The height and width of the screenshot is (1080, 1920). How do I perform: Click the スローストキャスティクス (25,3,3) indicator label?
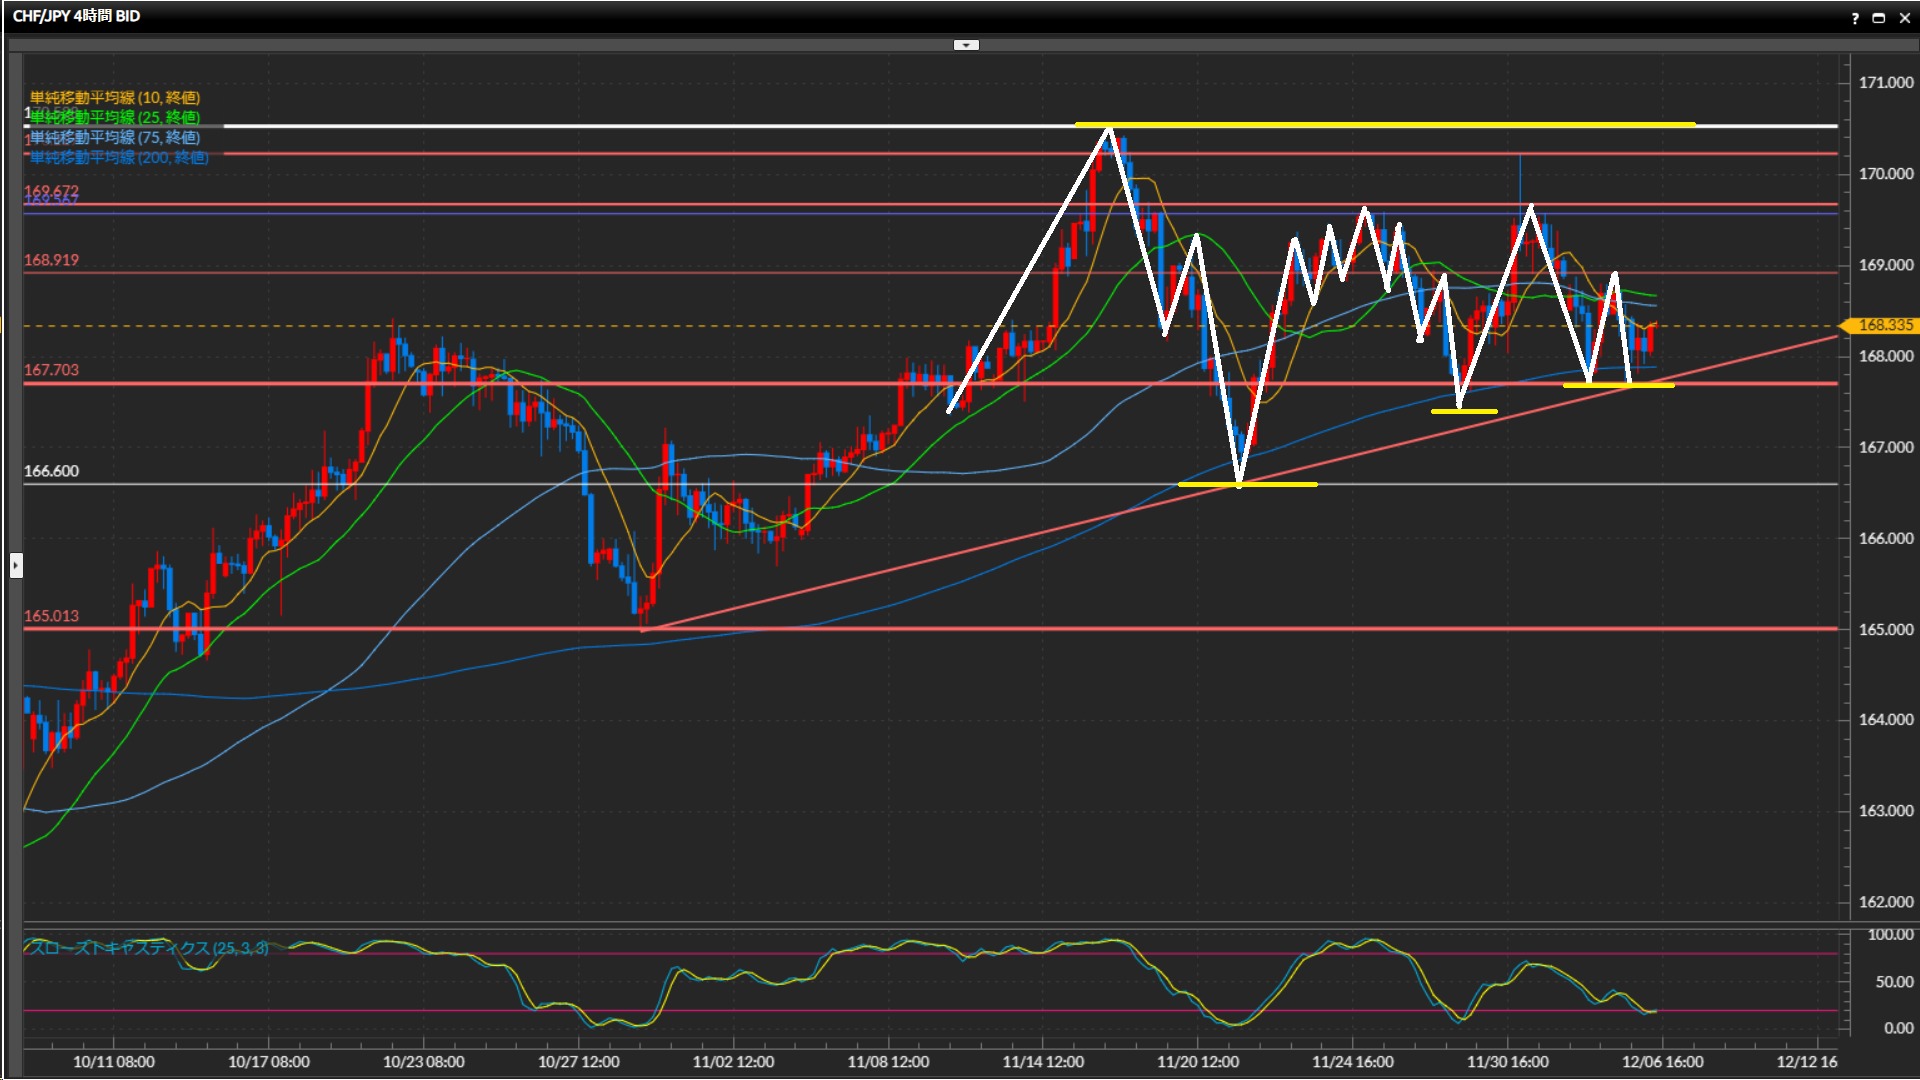pyautogui.click(x=146, y=948)
